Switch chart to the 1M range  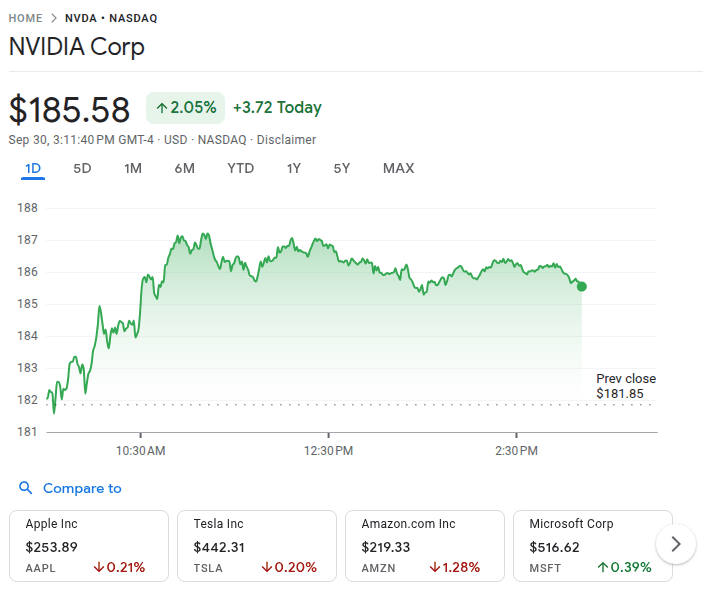click(x=133, y=168)
